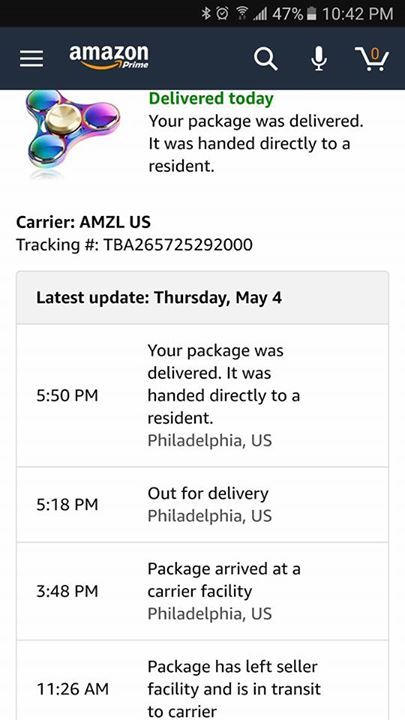Select the 5:18 PM Out for delivery entry
The width and height of the screenshot is (405, 720).
tap(202, 505)
